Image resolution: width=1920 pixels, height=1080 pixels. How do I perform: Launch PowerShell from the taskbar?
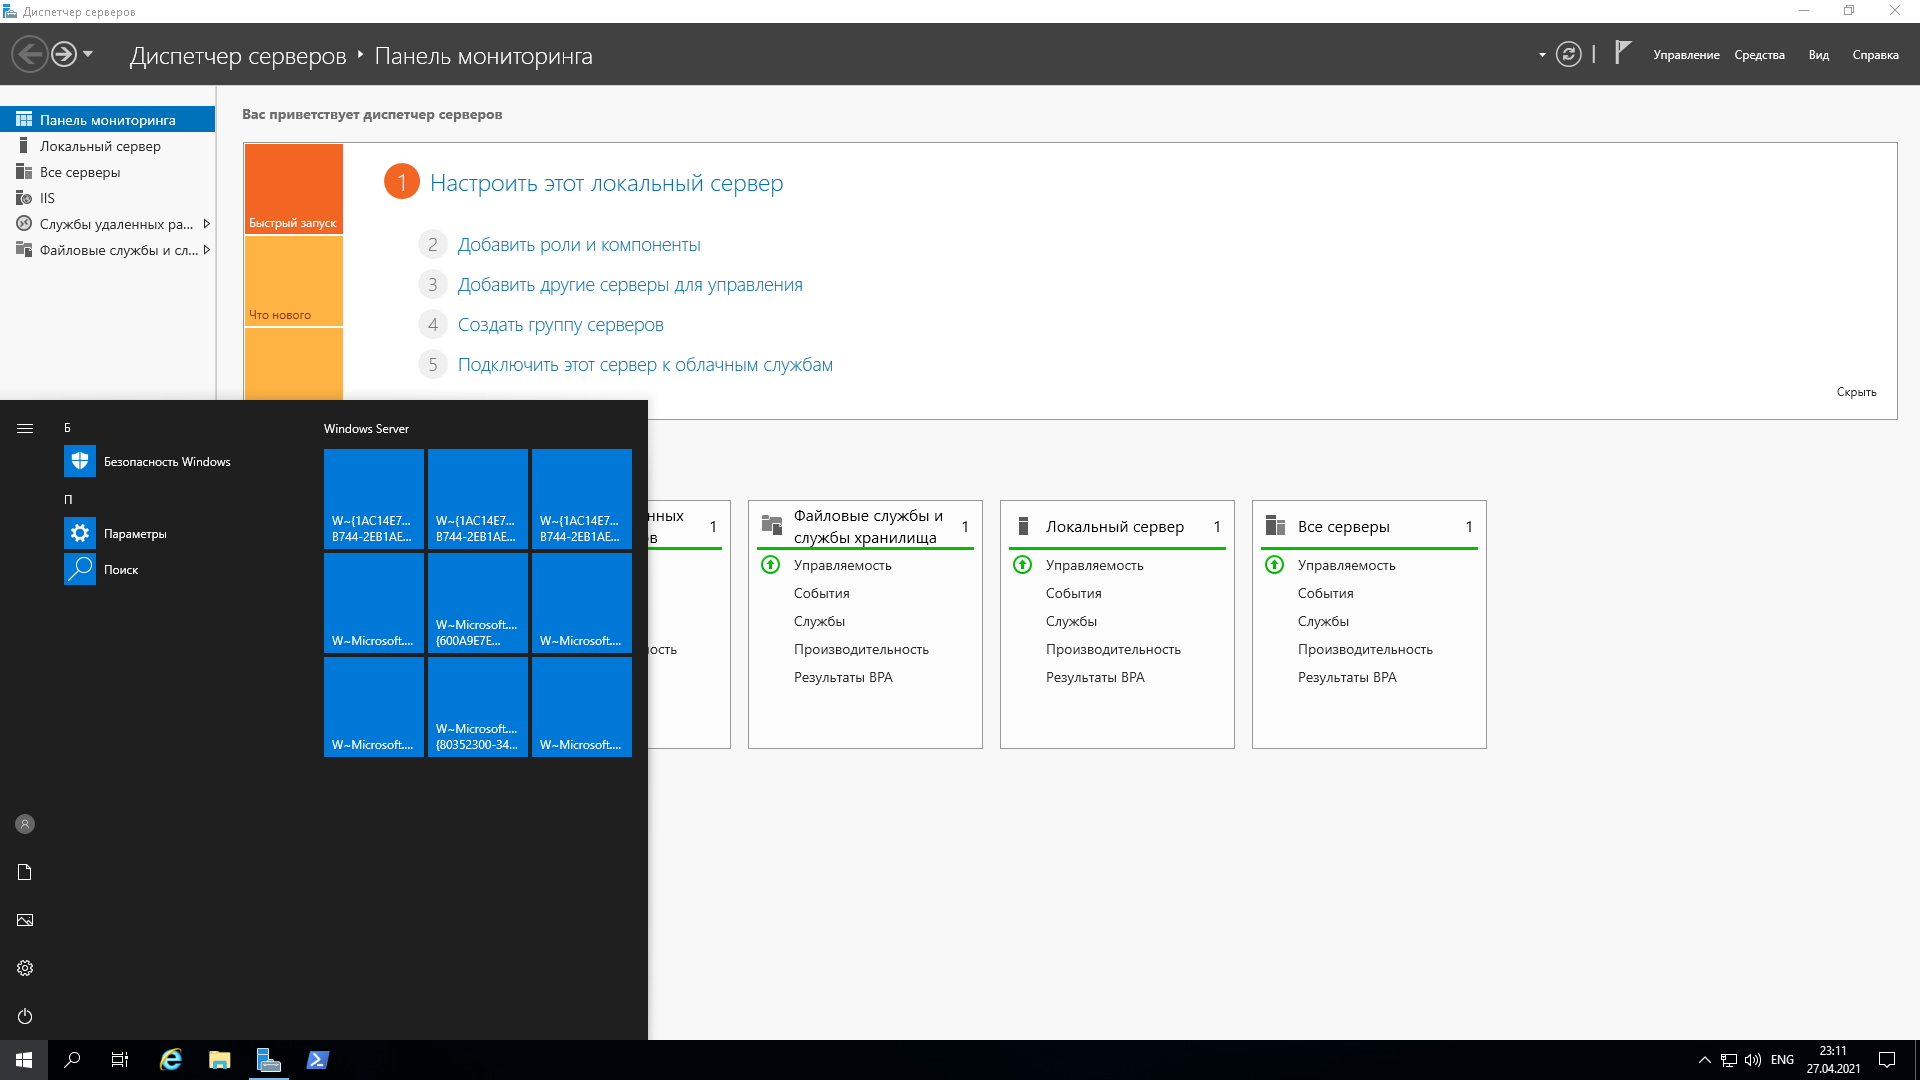[x=318, y=1060]
